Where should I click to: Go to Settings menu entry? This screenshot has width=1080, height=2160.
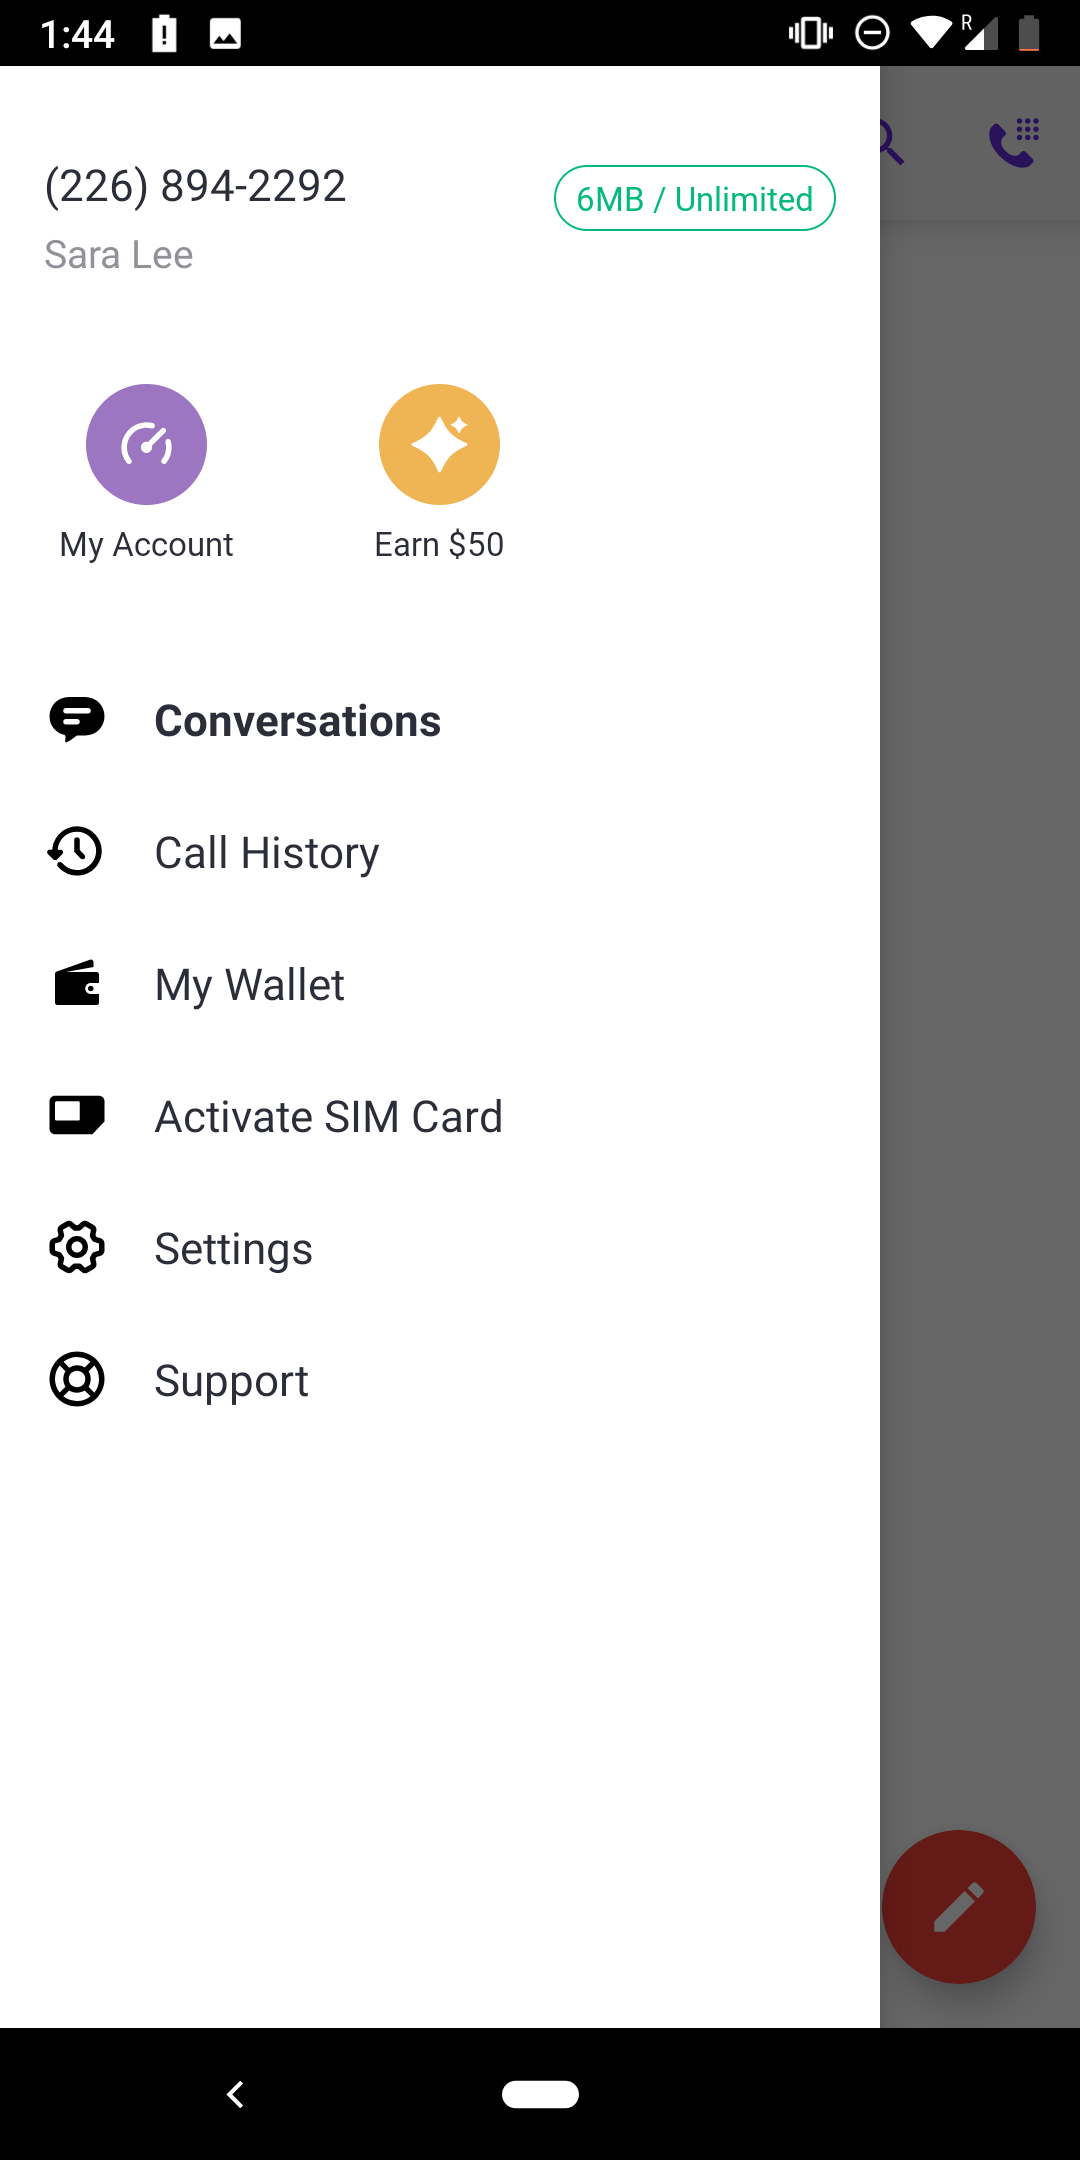(233, 1249)
